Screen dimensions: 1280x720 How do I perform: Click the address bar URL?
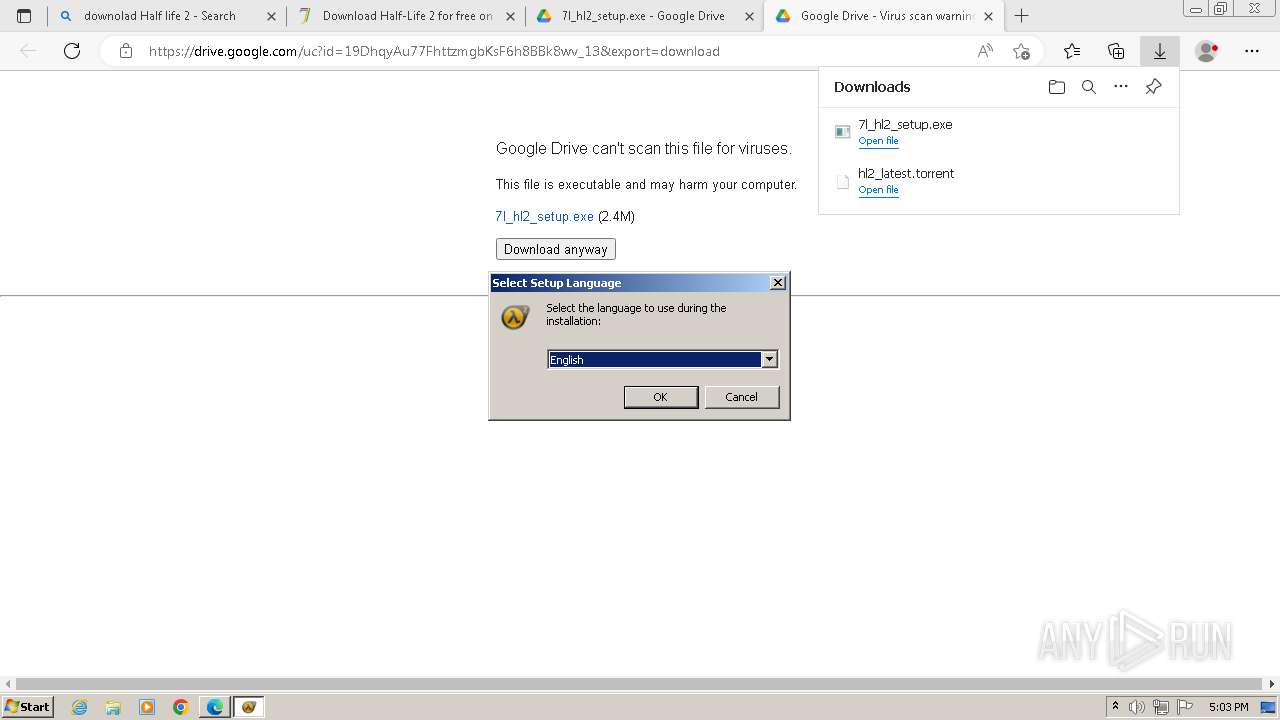434,51
